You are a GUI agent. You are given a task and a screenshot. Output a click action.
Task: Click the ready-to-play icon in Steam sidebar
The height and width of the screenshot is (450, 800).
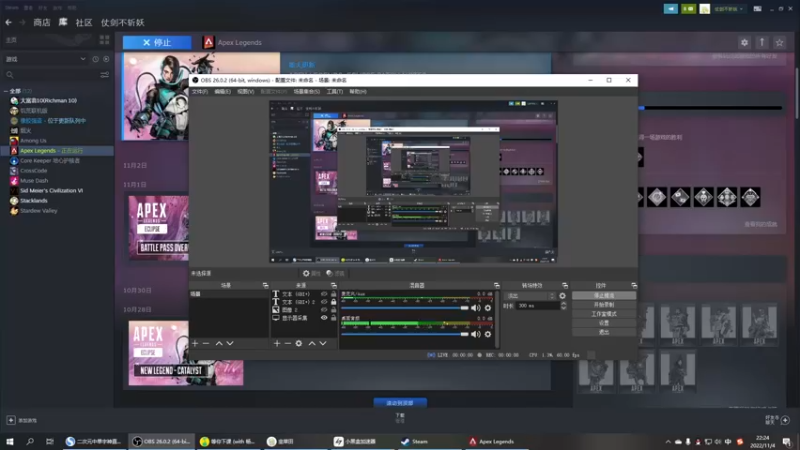point(106,59)
